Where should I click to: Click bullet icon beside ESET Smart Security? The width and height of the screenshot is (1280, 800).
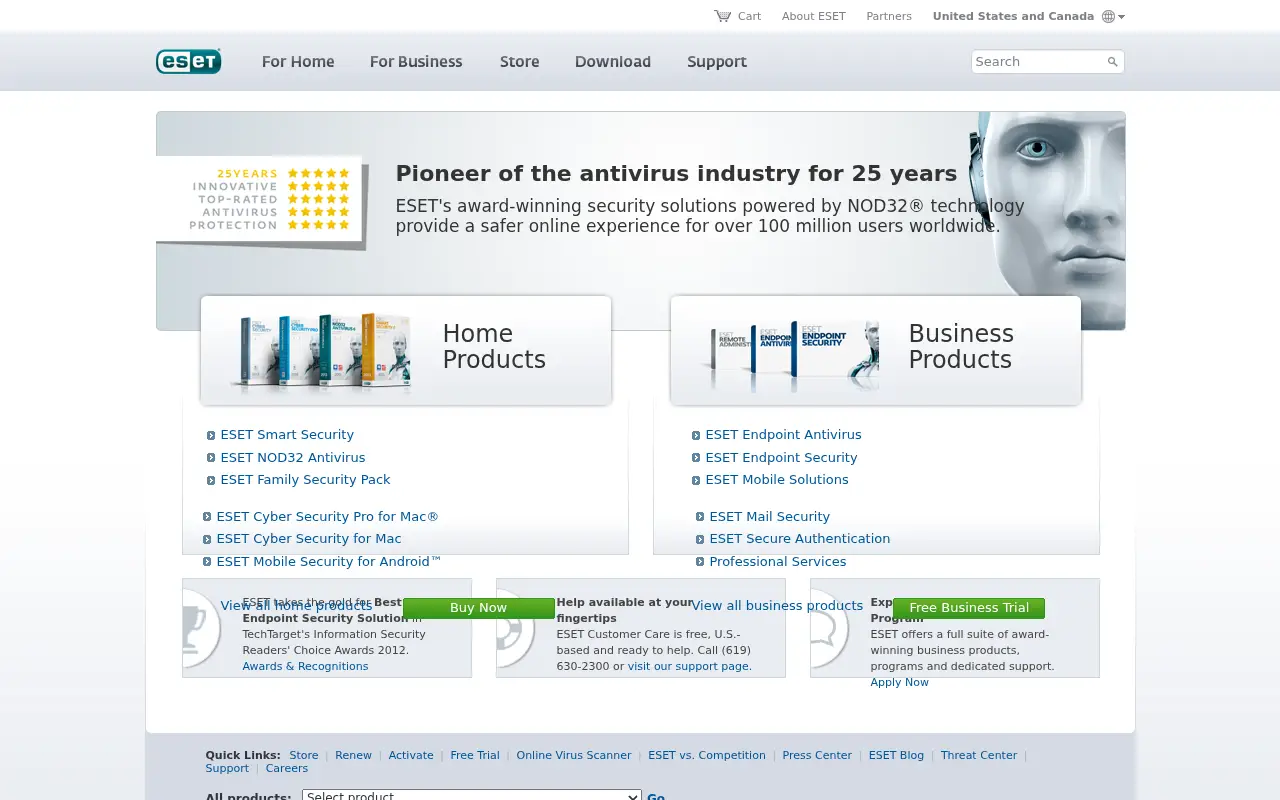point(211,435)
